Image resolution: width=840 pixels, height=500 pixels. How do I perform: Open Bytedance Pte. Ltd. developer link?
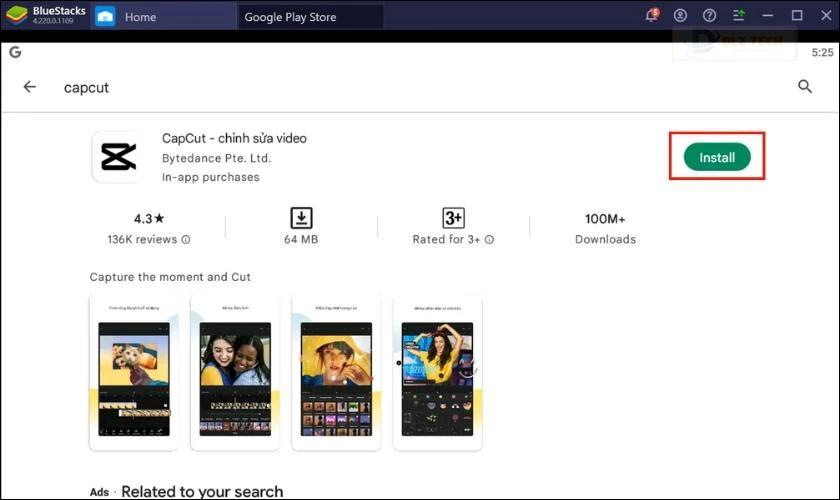tap(216, 158)
